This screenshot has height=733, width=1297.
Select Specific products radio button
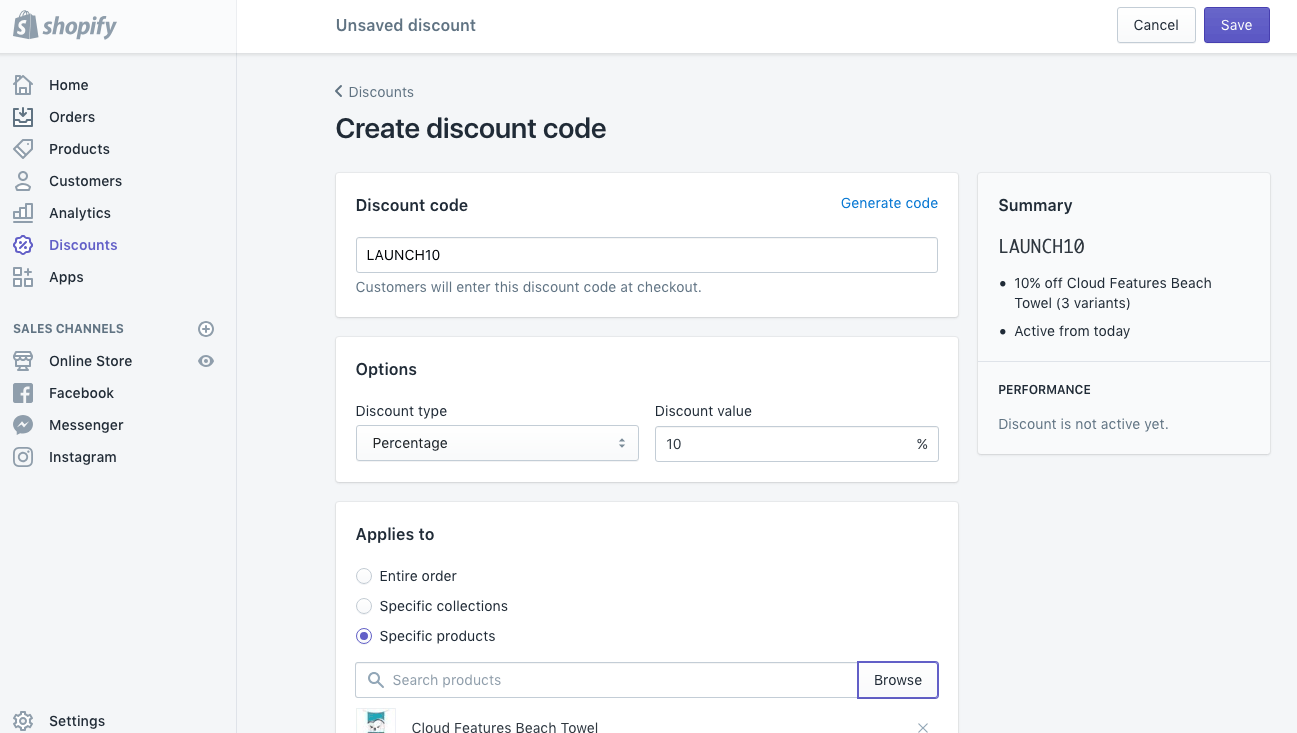point(364,636)
